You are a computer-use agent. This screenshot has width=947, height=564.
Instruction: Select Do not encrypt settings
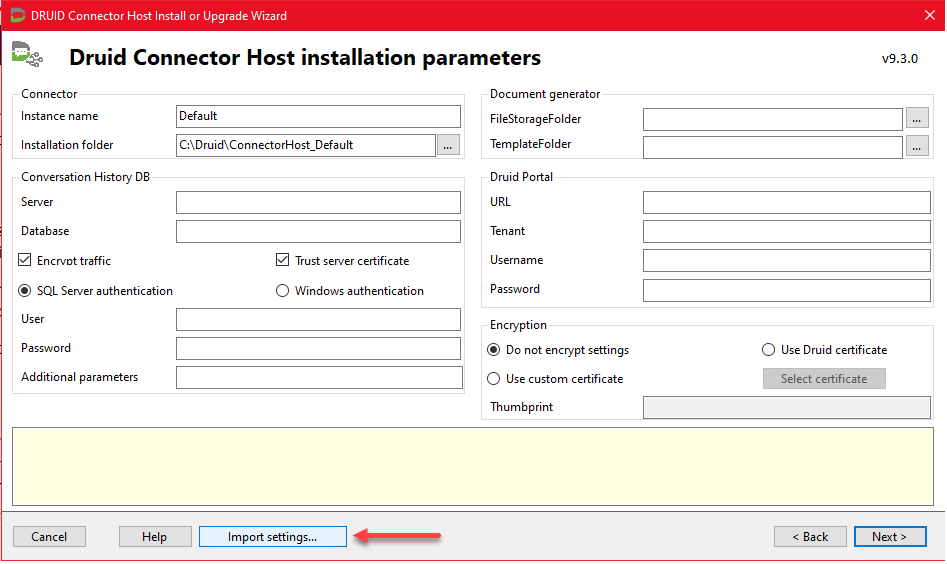[x=494, y=350]
